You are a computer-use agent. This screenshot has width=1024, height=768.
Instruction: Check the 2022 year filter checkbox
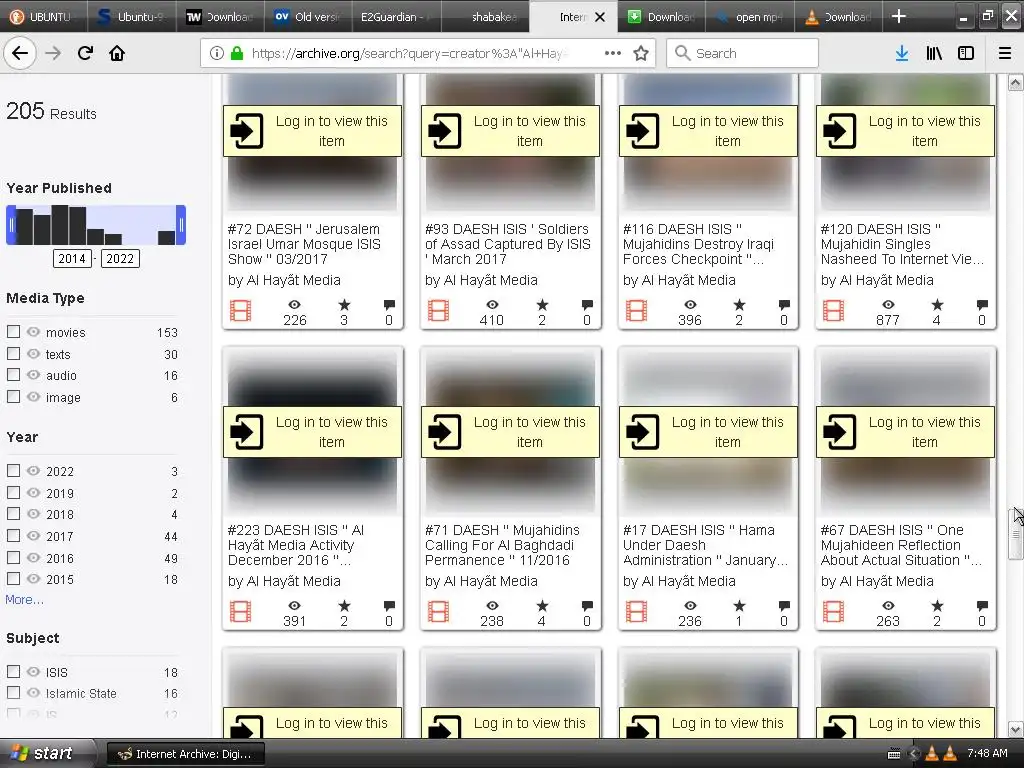[x=13, y=470]
